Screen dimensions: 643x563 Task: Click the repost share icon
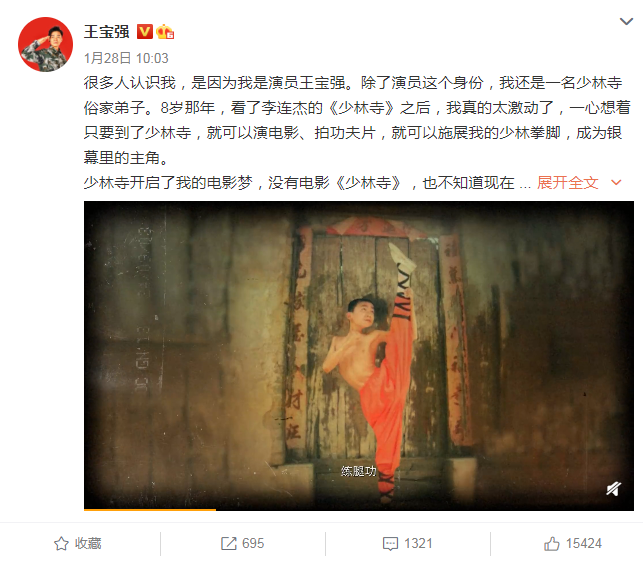[228, 544]
